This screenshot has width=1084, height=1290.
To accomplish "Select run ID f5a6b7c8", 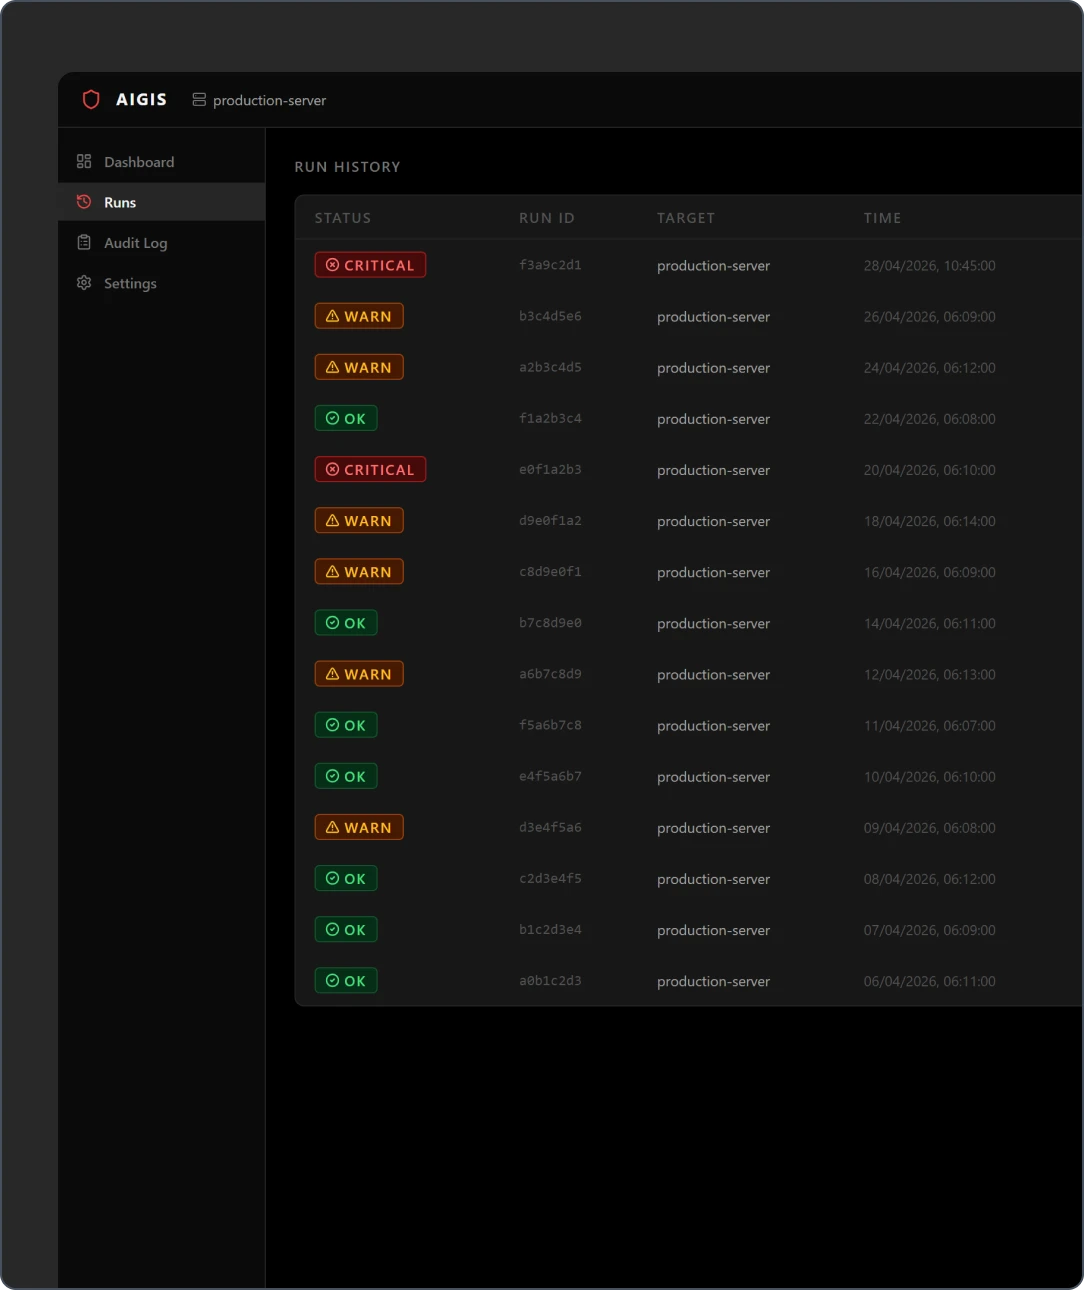I will point(550,725).
